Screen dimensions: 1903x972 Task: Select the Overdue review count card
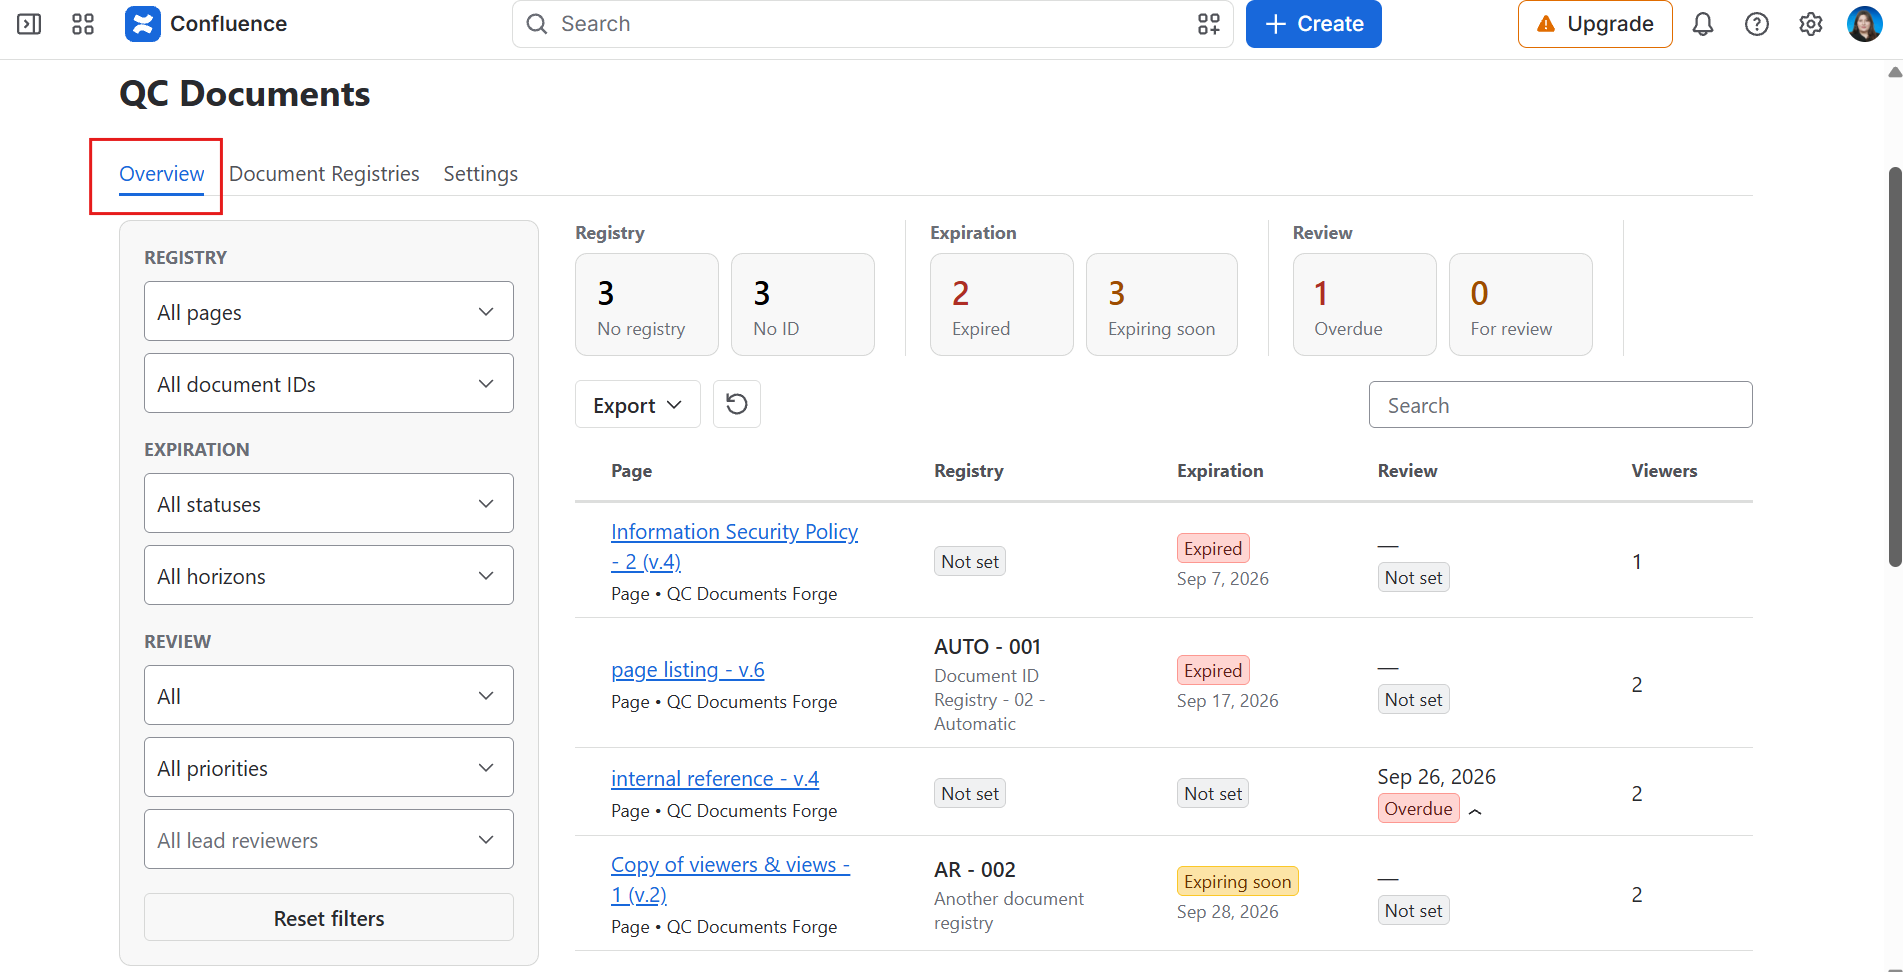click(1365, 304)
